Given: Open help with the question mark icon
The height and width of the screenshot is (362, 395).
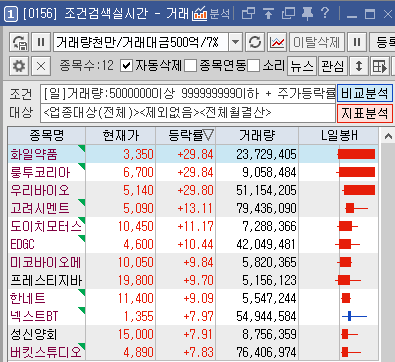Looking at the screenshot, I should [x=325, y=14].
